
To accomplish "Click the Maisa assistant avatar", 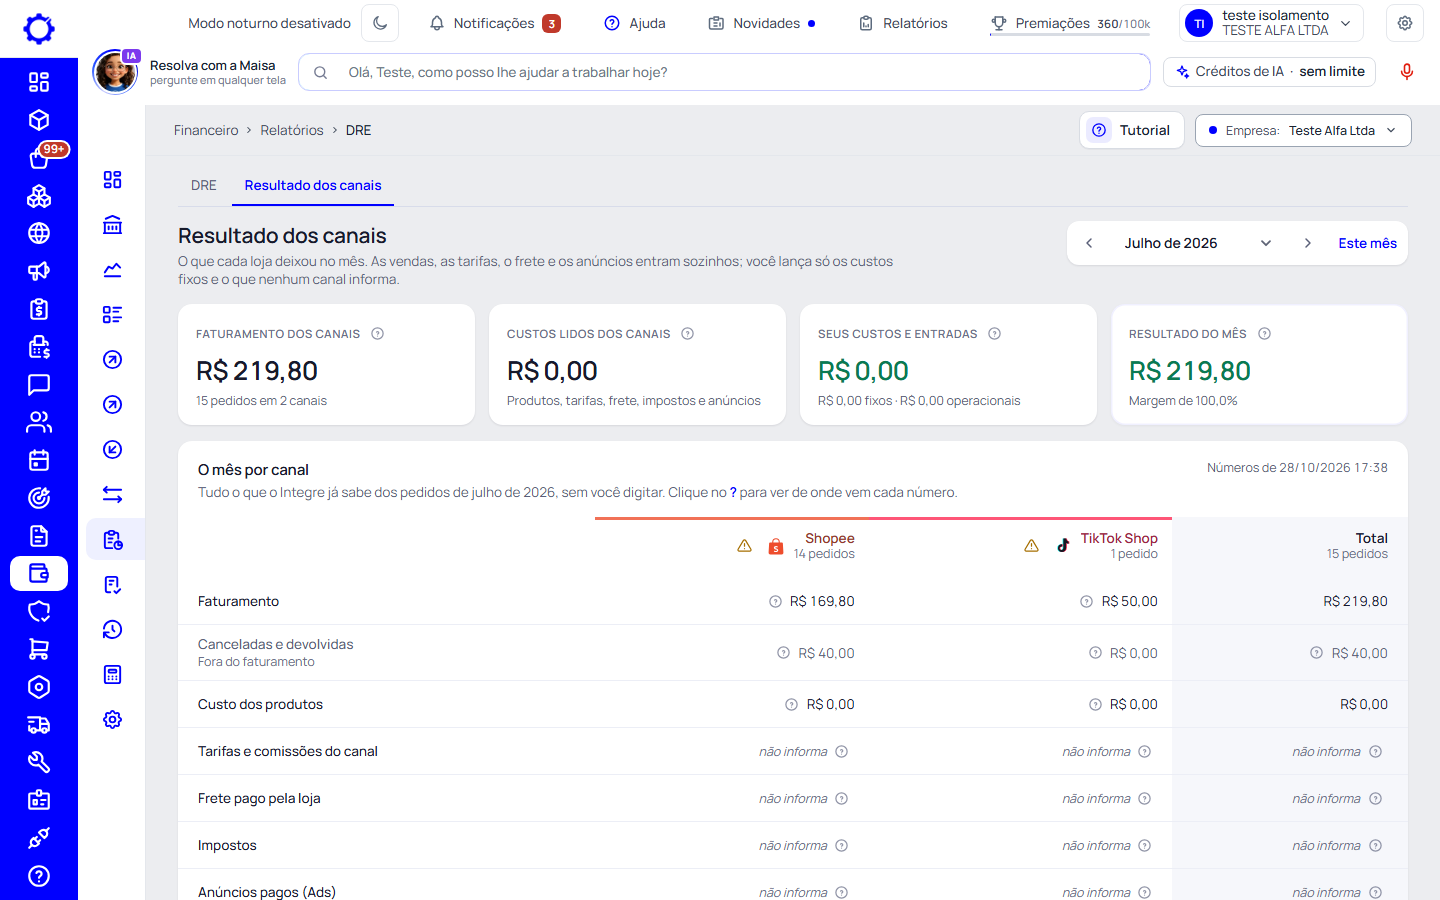I will [116, 72].
